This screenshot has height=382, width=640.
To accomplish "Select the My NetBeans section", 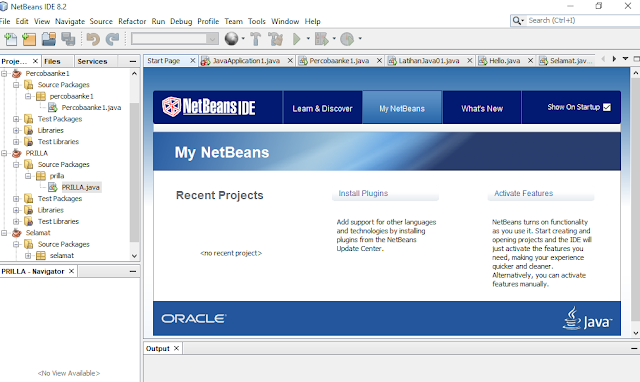I will pyautogui.click(x=402, y=109).
